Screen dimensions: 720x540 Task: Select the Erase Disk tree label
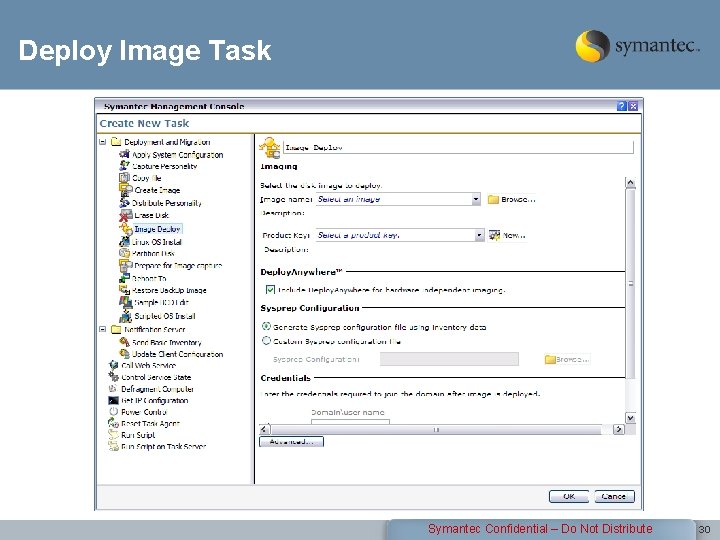(x=152, y=215)
